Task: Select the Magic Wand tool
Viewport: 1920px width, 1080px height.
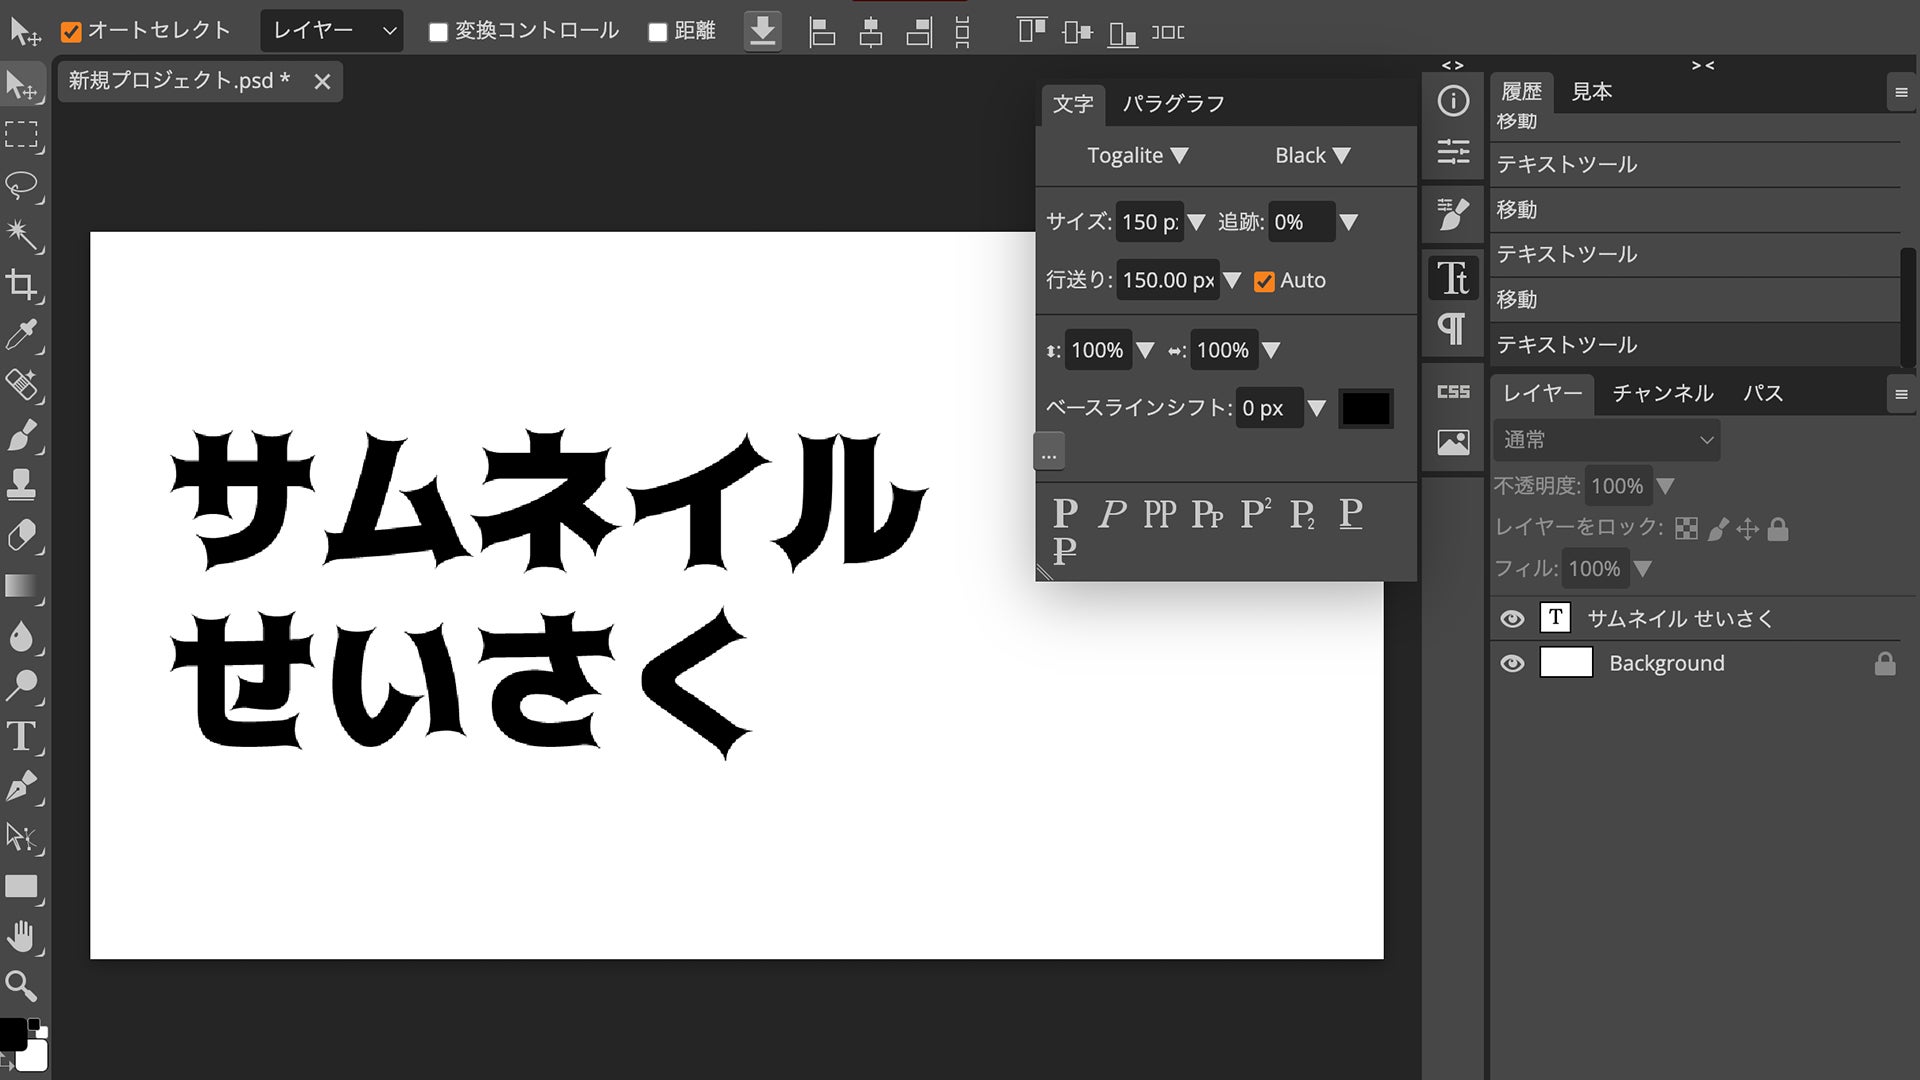Action: point(21,235)
